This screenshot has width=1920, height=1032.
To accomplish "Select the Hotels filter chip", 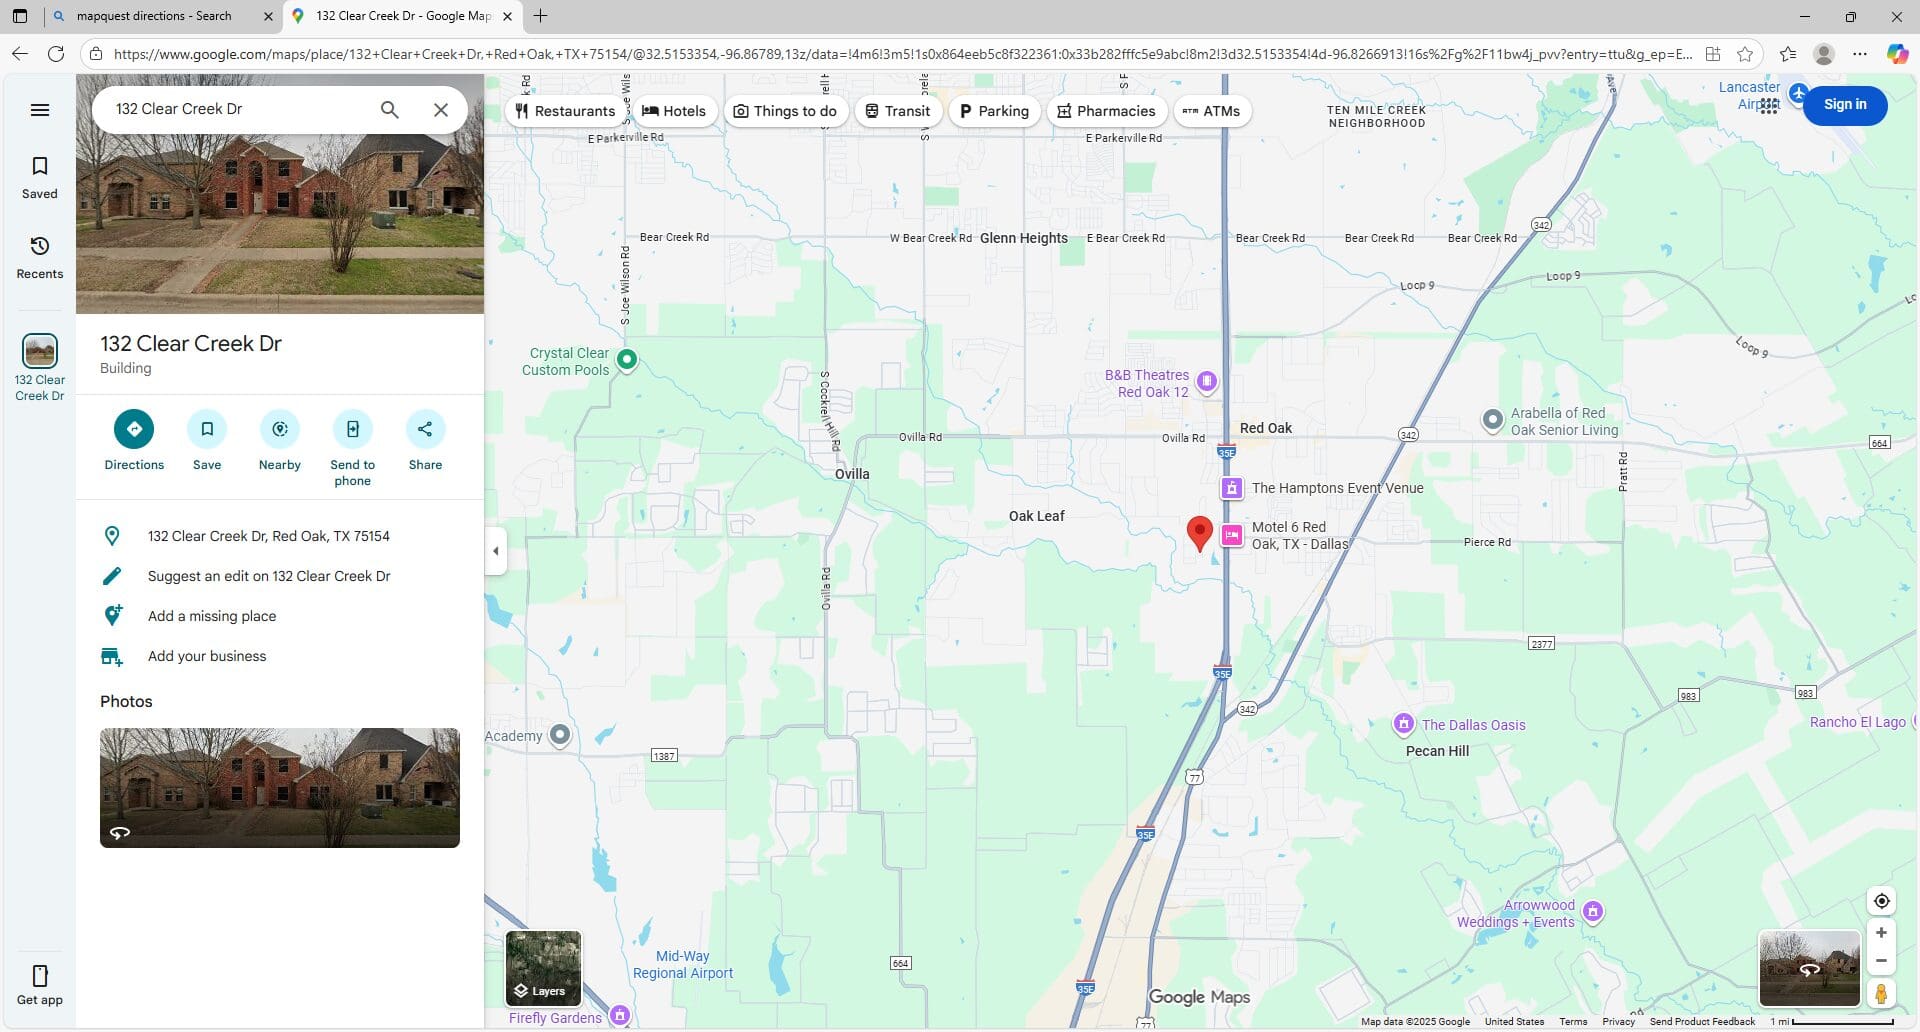I will coord(674,111).
